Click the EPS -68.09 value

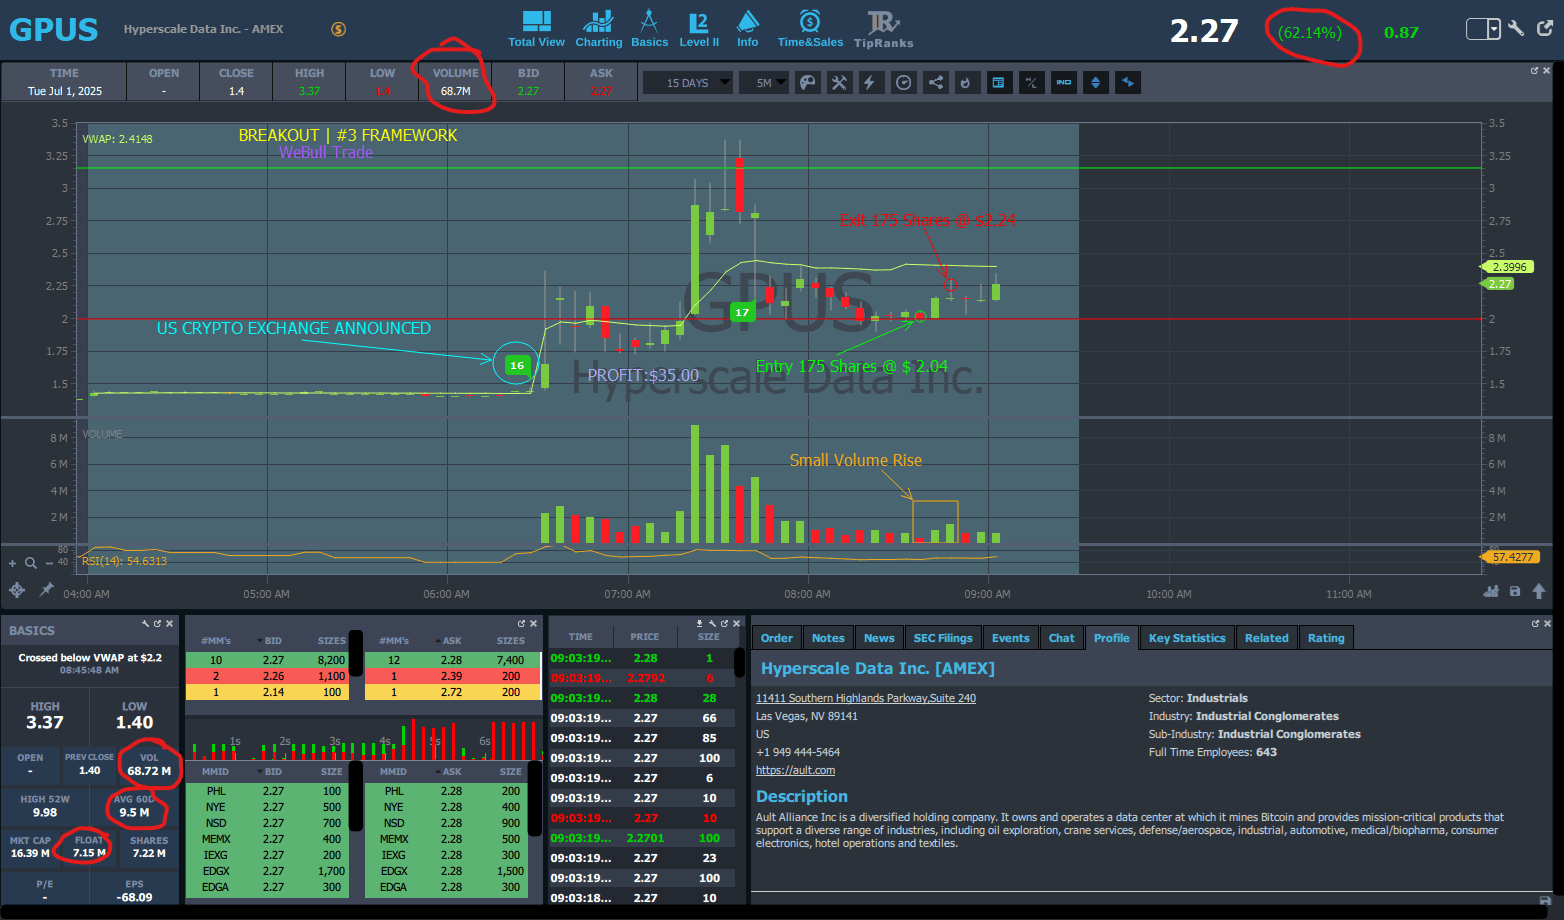coord(134,897)
